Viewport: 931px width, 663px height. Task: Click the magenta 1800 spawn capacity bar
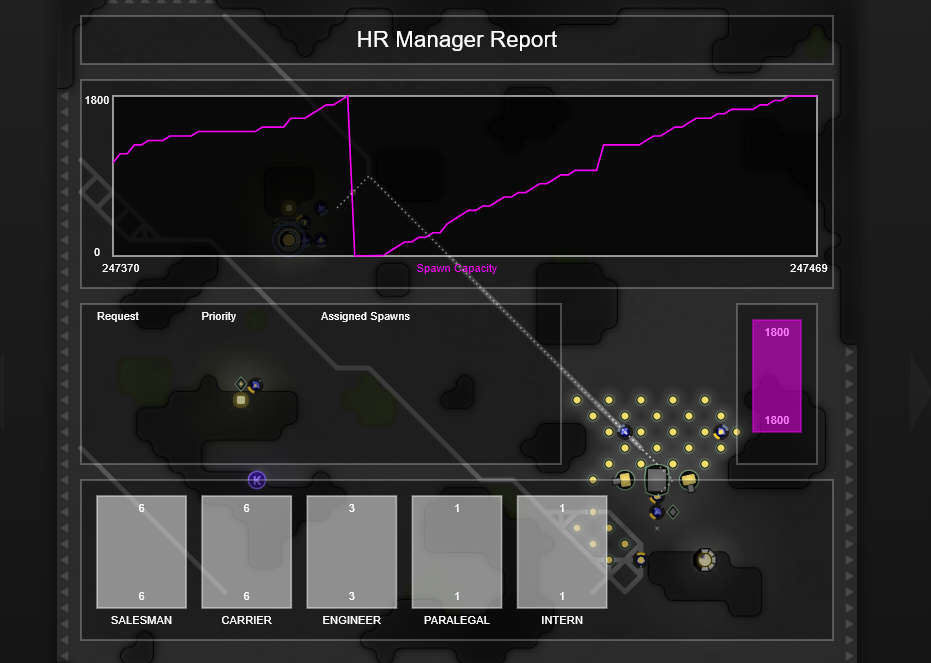point(777,376)
